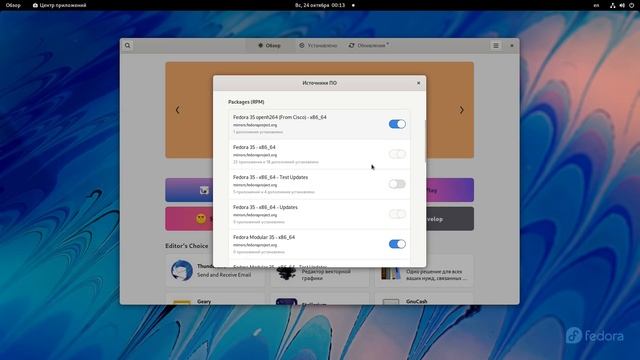Screen dimensions: 640x360
Task: Open the hamburger menu in Software header
Action: pyautogui.click(x=496, y=46)
